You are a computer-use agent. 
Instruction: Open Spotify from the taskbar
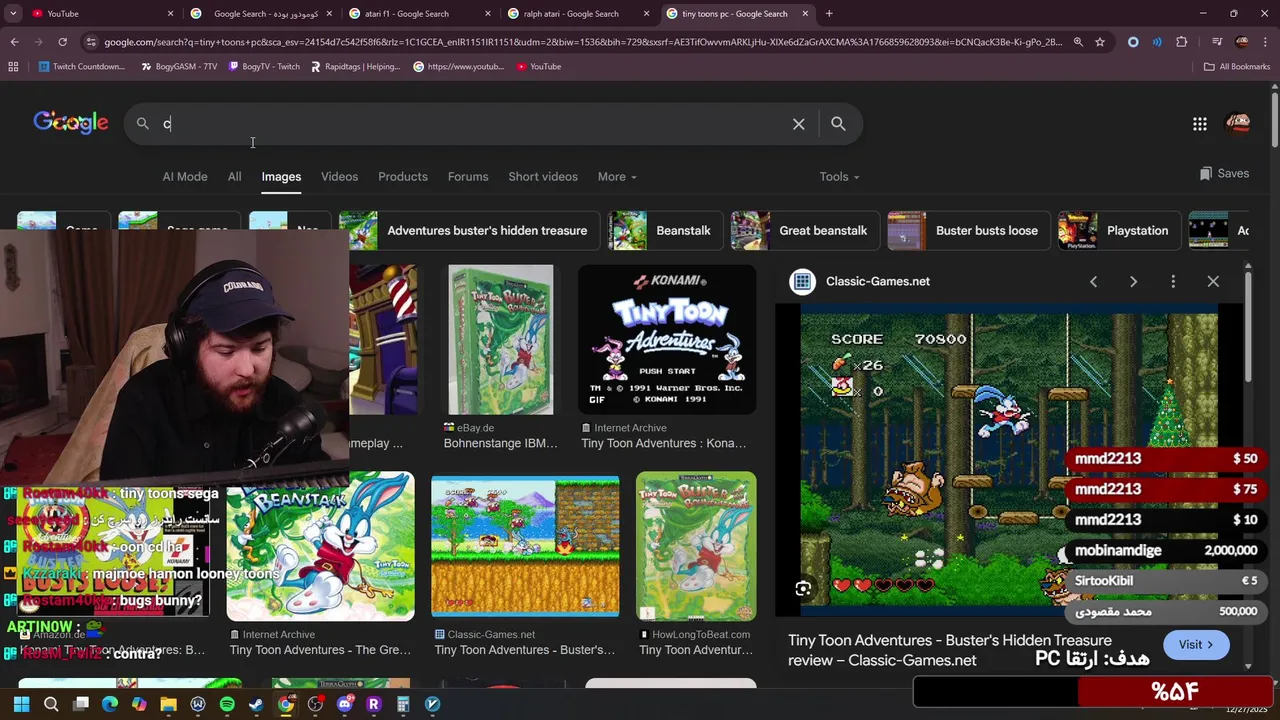pos(227,704)
